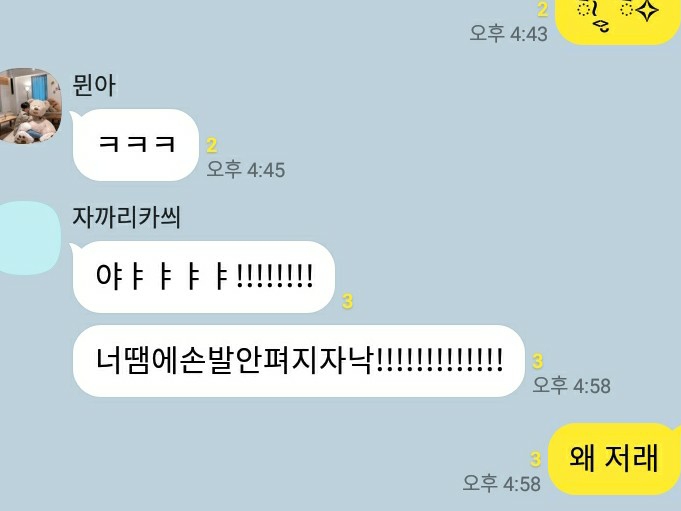681x511 pixels.
Task: Tap 오후 4:58 timestamp next to 왜 저래
Action: [502, 483]
